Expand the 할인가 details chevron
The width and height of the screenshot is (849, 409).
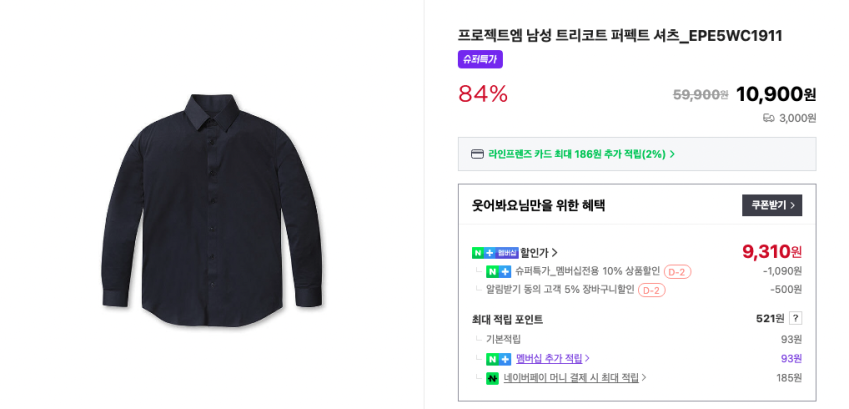click(x=555, y=253)
